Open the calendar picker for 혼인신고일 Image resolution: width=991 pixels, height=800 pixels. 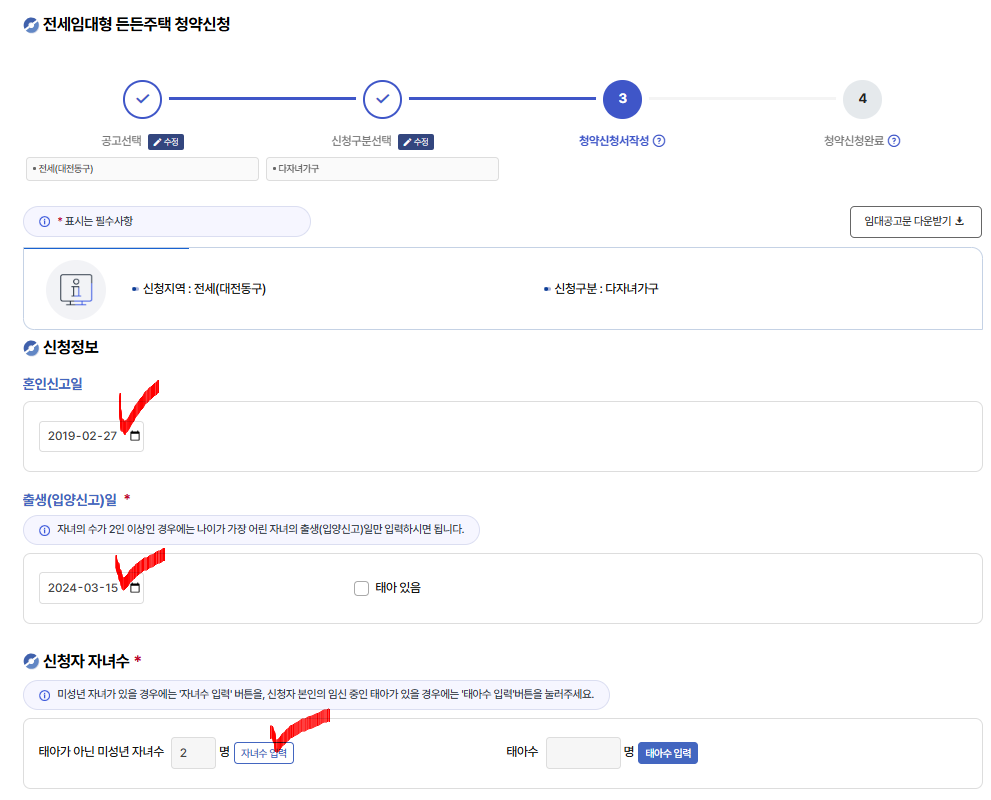pyautogui.click(x=133, y=436)
